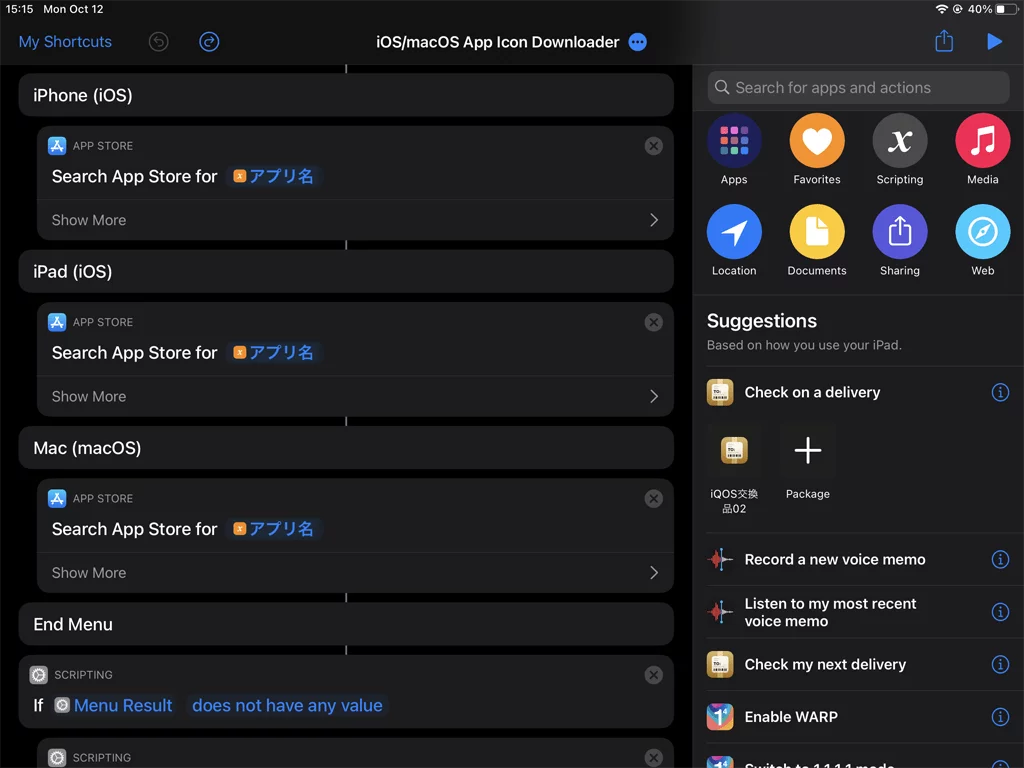Tap the share icon in top bar
Image resolution: width=1024 pixels, height=768 pixels.
[x=944, y=41]
